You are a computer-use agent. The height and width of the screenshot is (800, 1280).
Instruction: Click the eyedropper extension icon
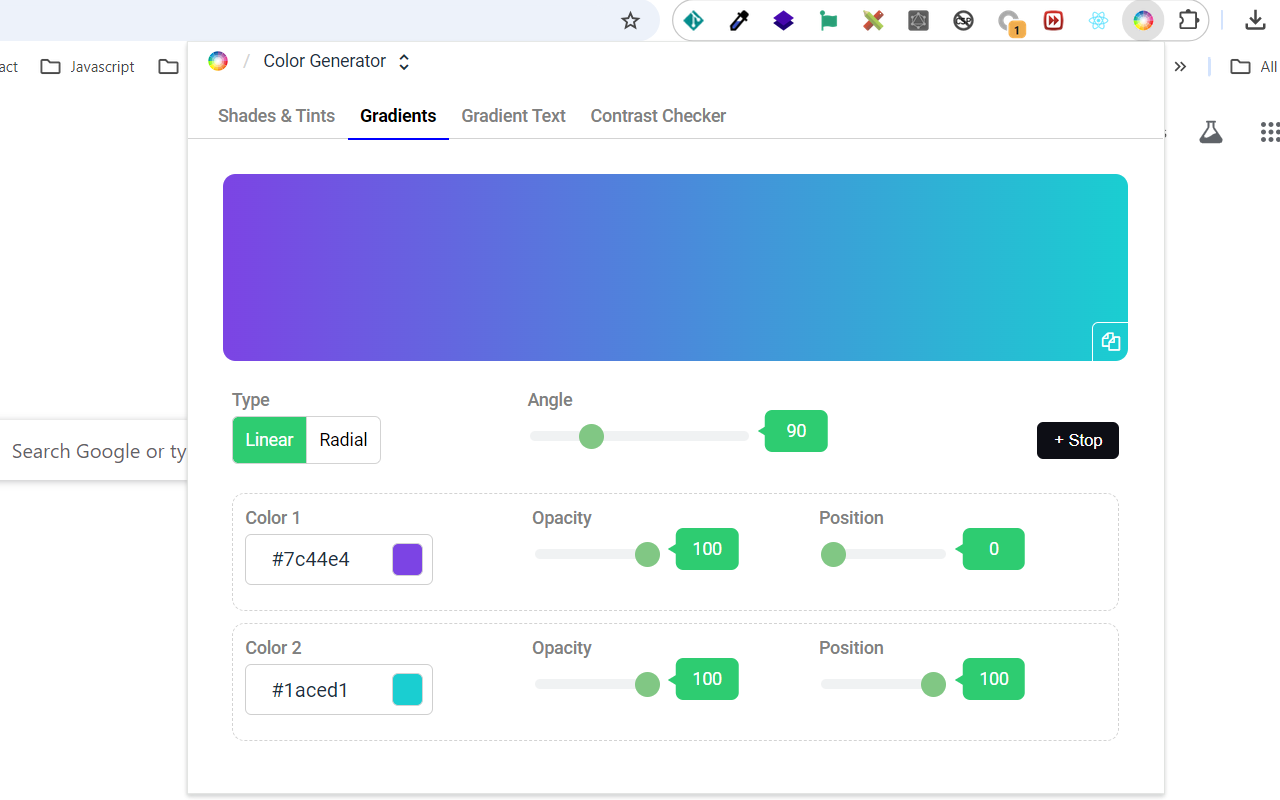[738, 19]
